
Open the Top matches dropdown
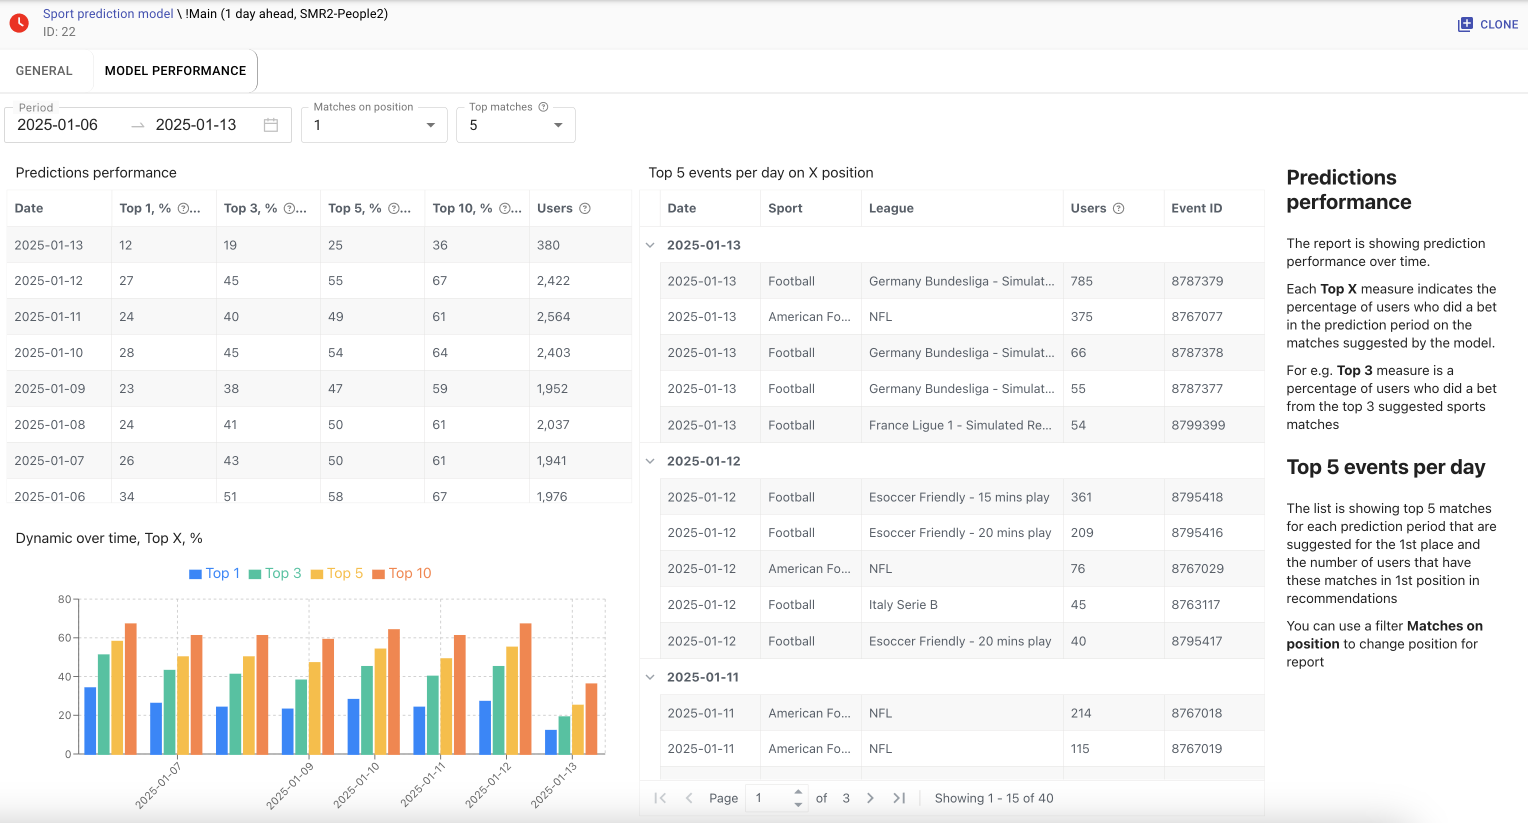click(515, 125)
